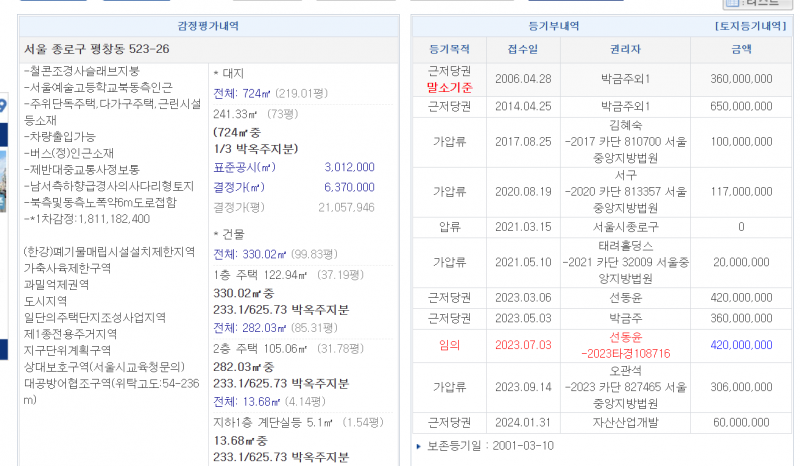This screenshot has width=800, height=466.
Task: Click the 접수일 column header
Action: pyautogui.click(x=522, y=48)
